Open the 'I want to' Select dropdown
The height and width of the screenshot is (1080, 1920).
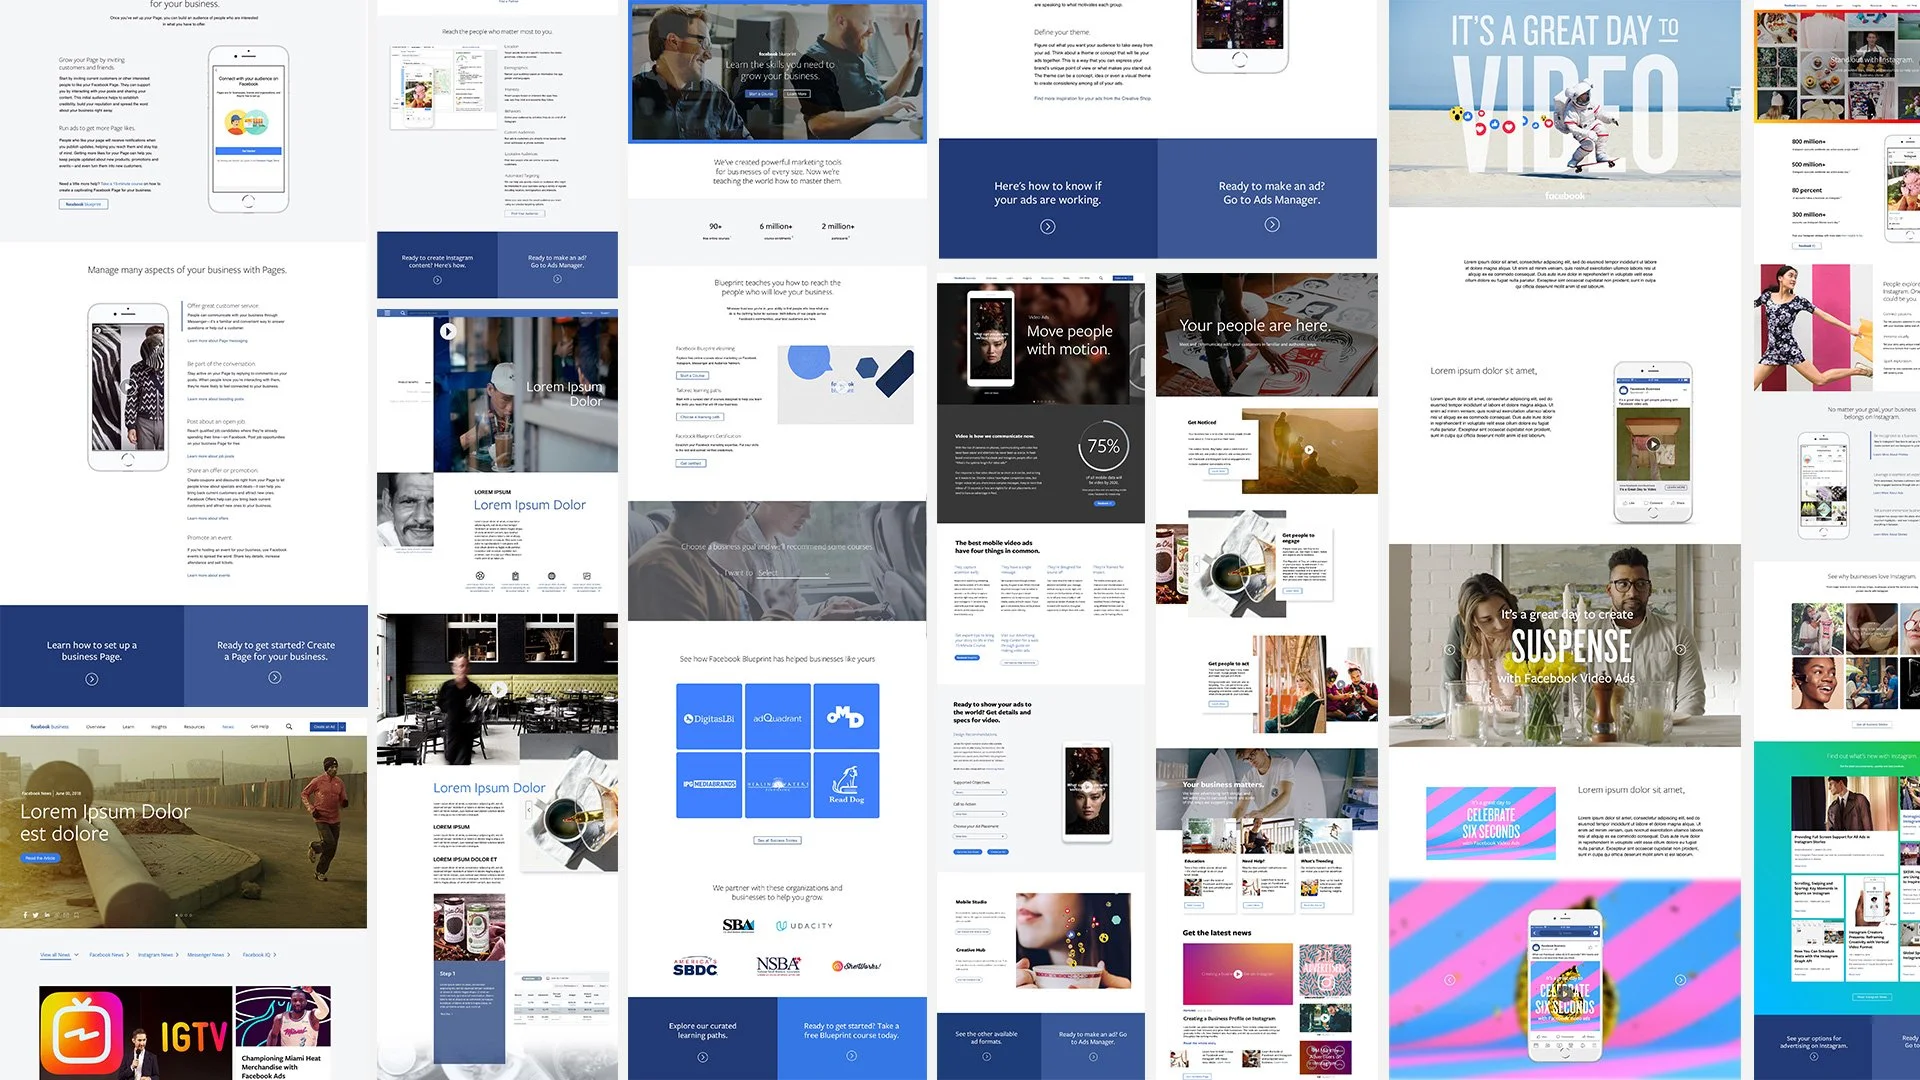point(793,574)
